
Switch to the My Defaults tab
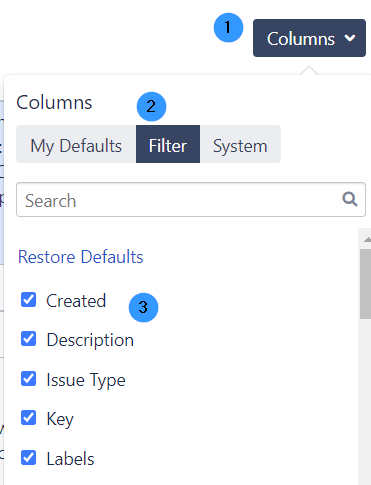point(76,144)
